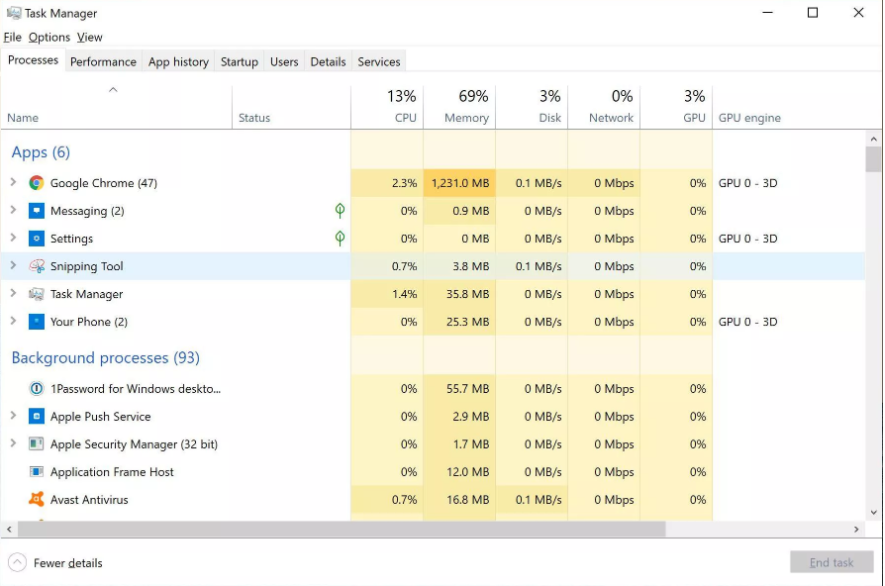
Task: Open the Options menu
Action: click(x=49, y=37)
